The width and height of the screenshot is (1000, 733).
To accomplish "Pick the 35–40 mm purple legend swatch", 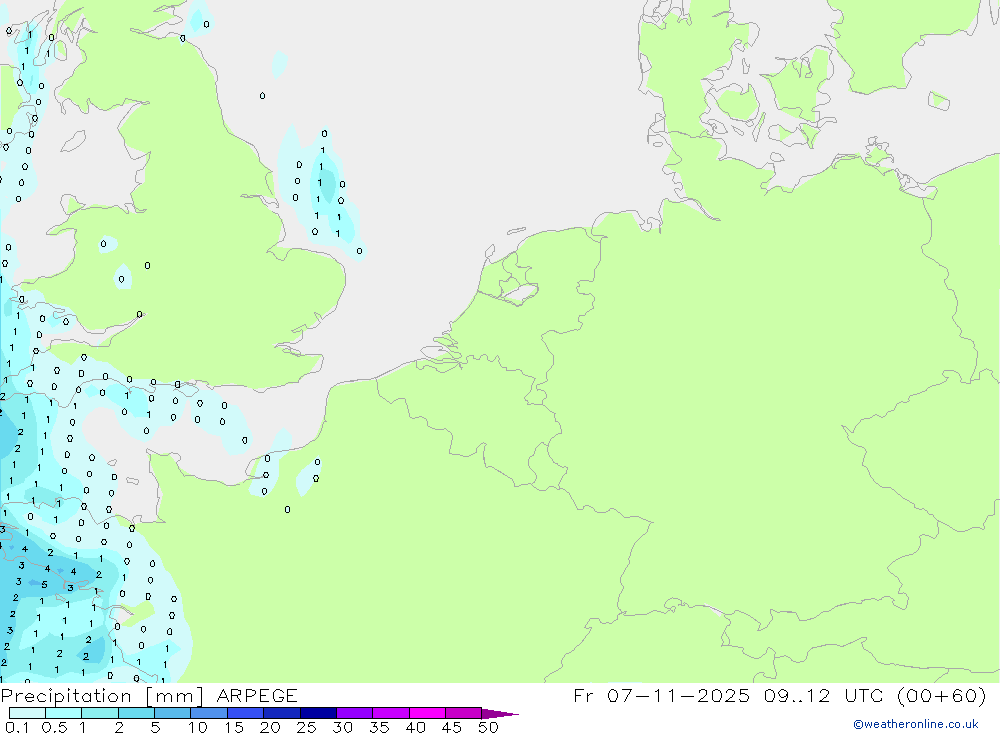I will [391, 713].
